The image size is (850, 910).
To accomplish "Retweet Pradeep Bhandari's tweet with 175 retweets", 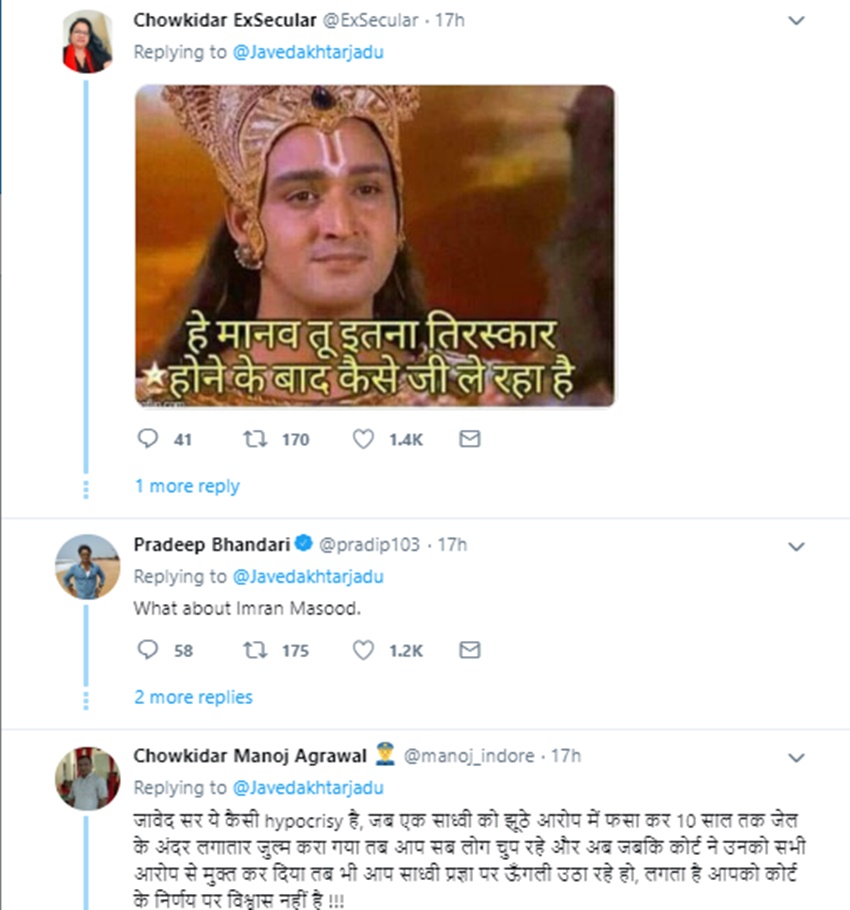I will (x=253, y=650).
